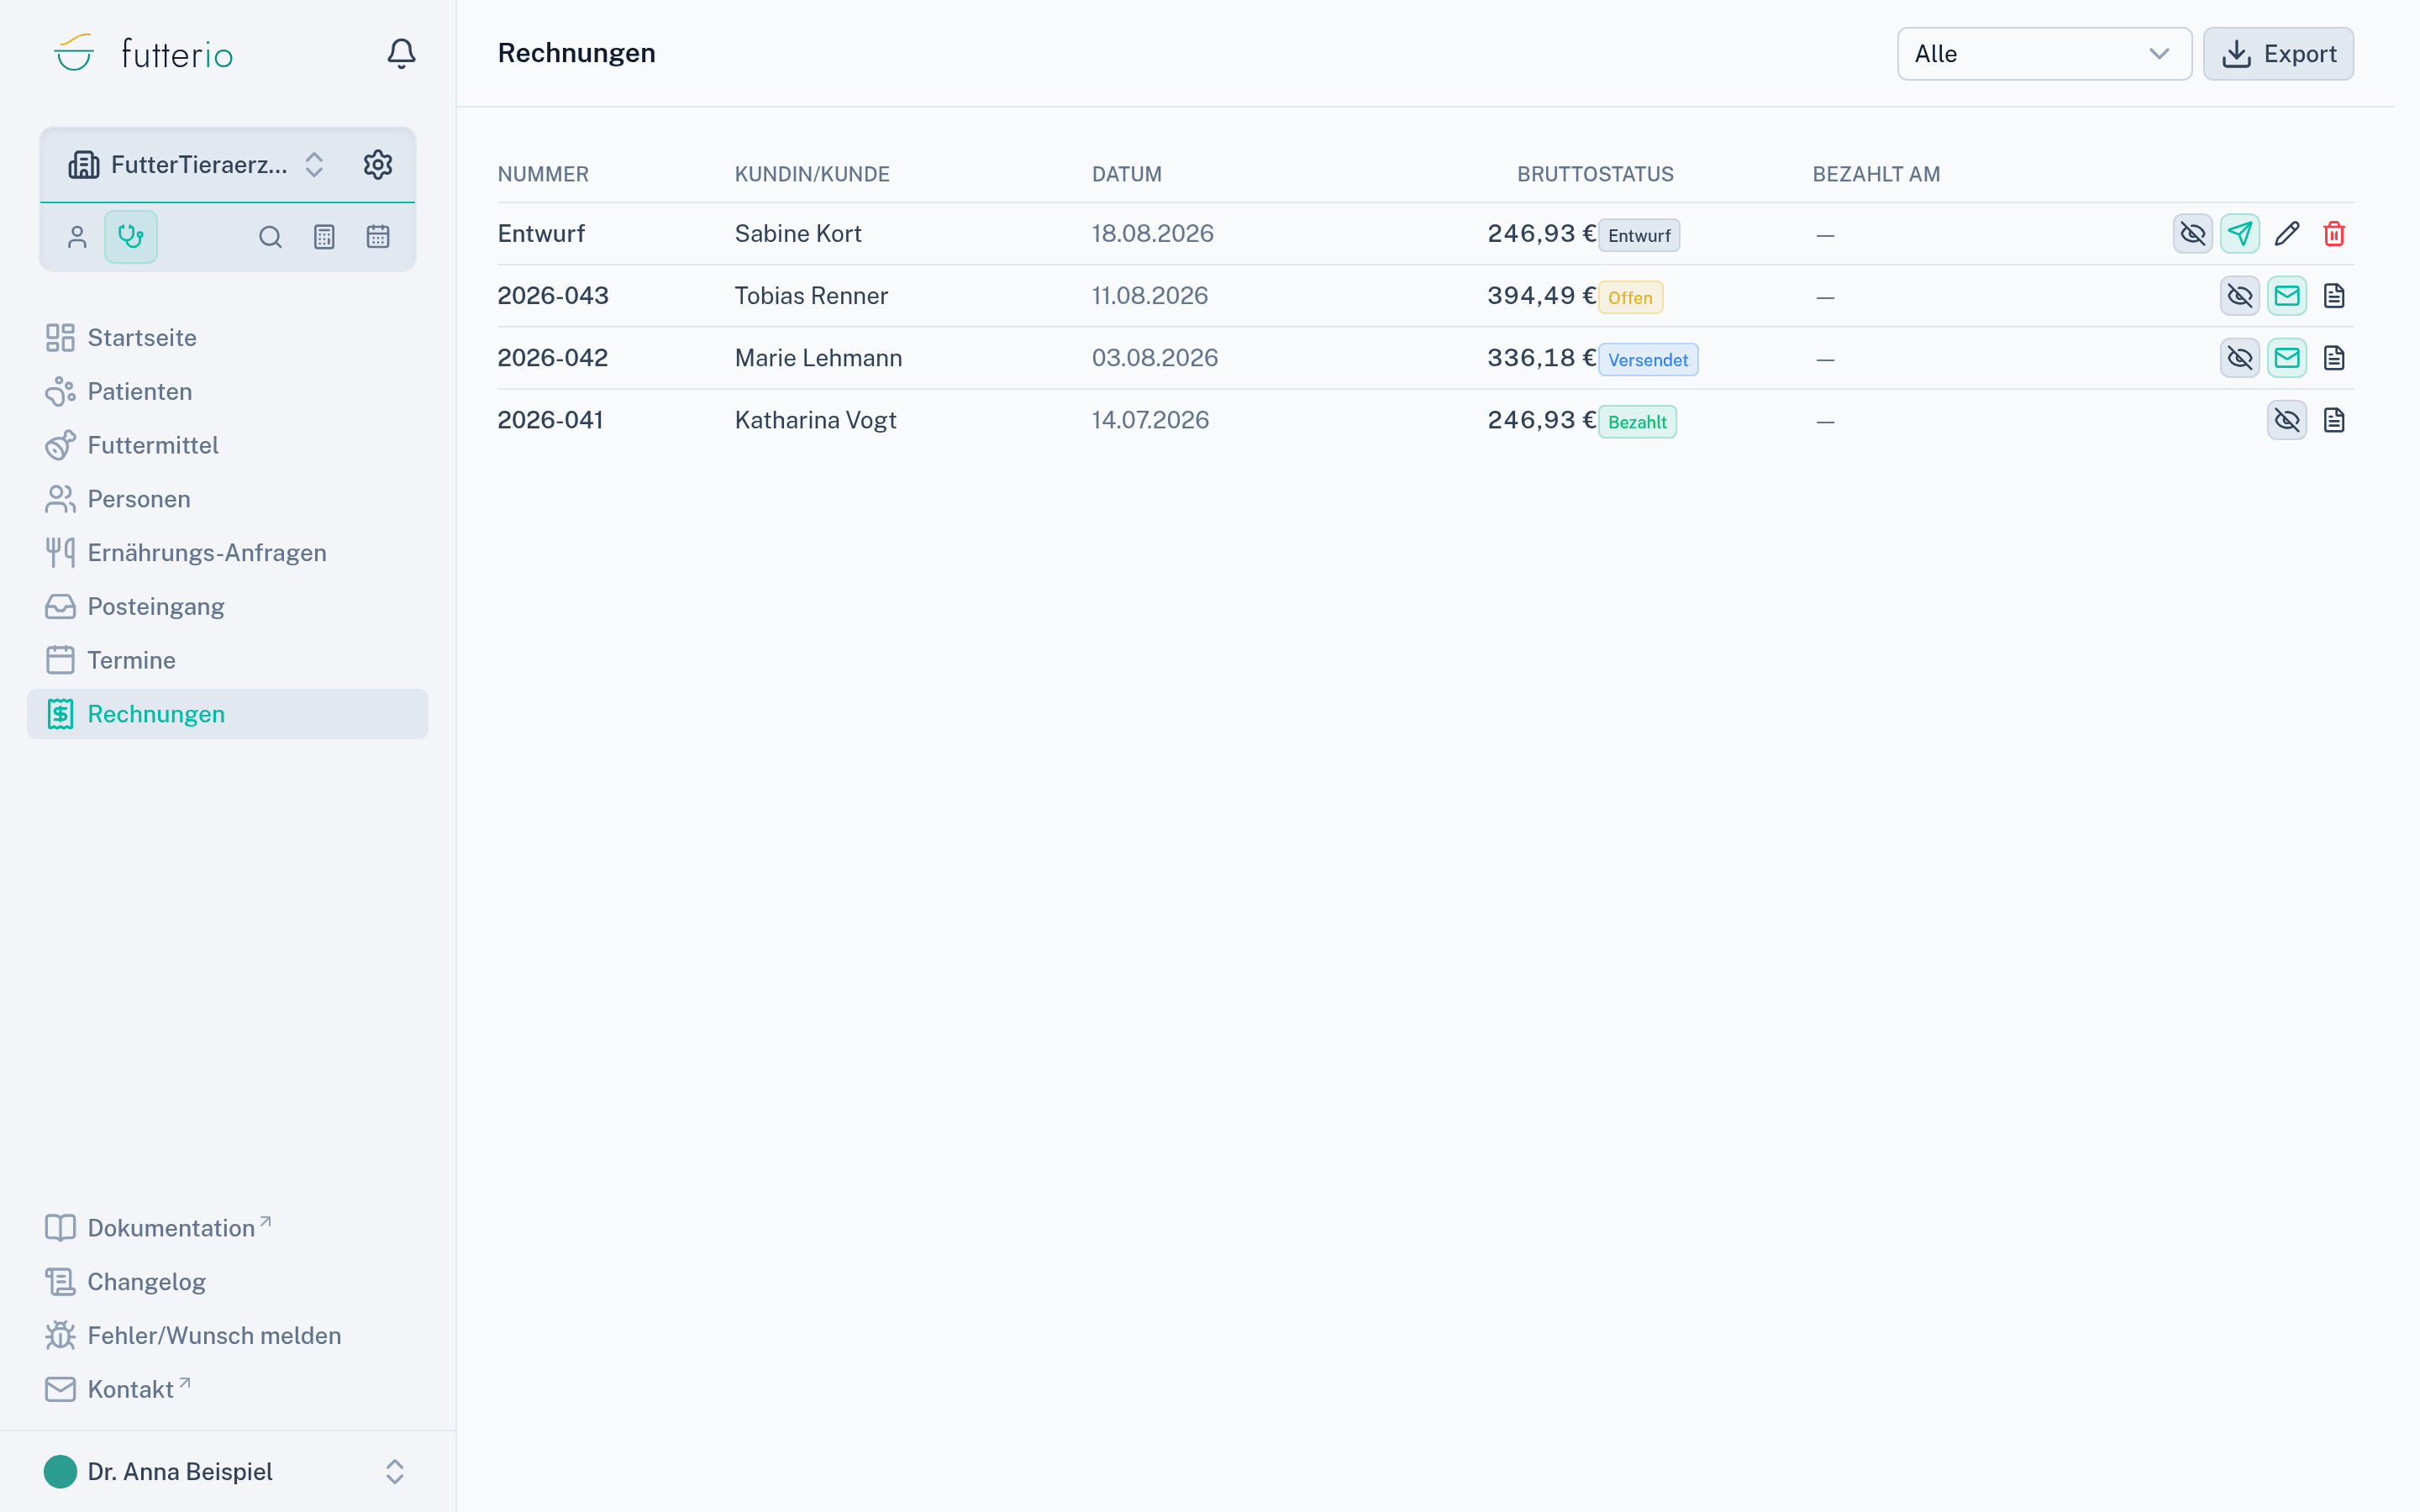Open the Alle status filter dropdown
This screenshot has width=2420, height=1512.
(x=2044, y=54)
